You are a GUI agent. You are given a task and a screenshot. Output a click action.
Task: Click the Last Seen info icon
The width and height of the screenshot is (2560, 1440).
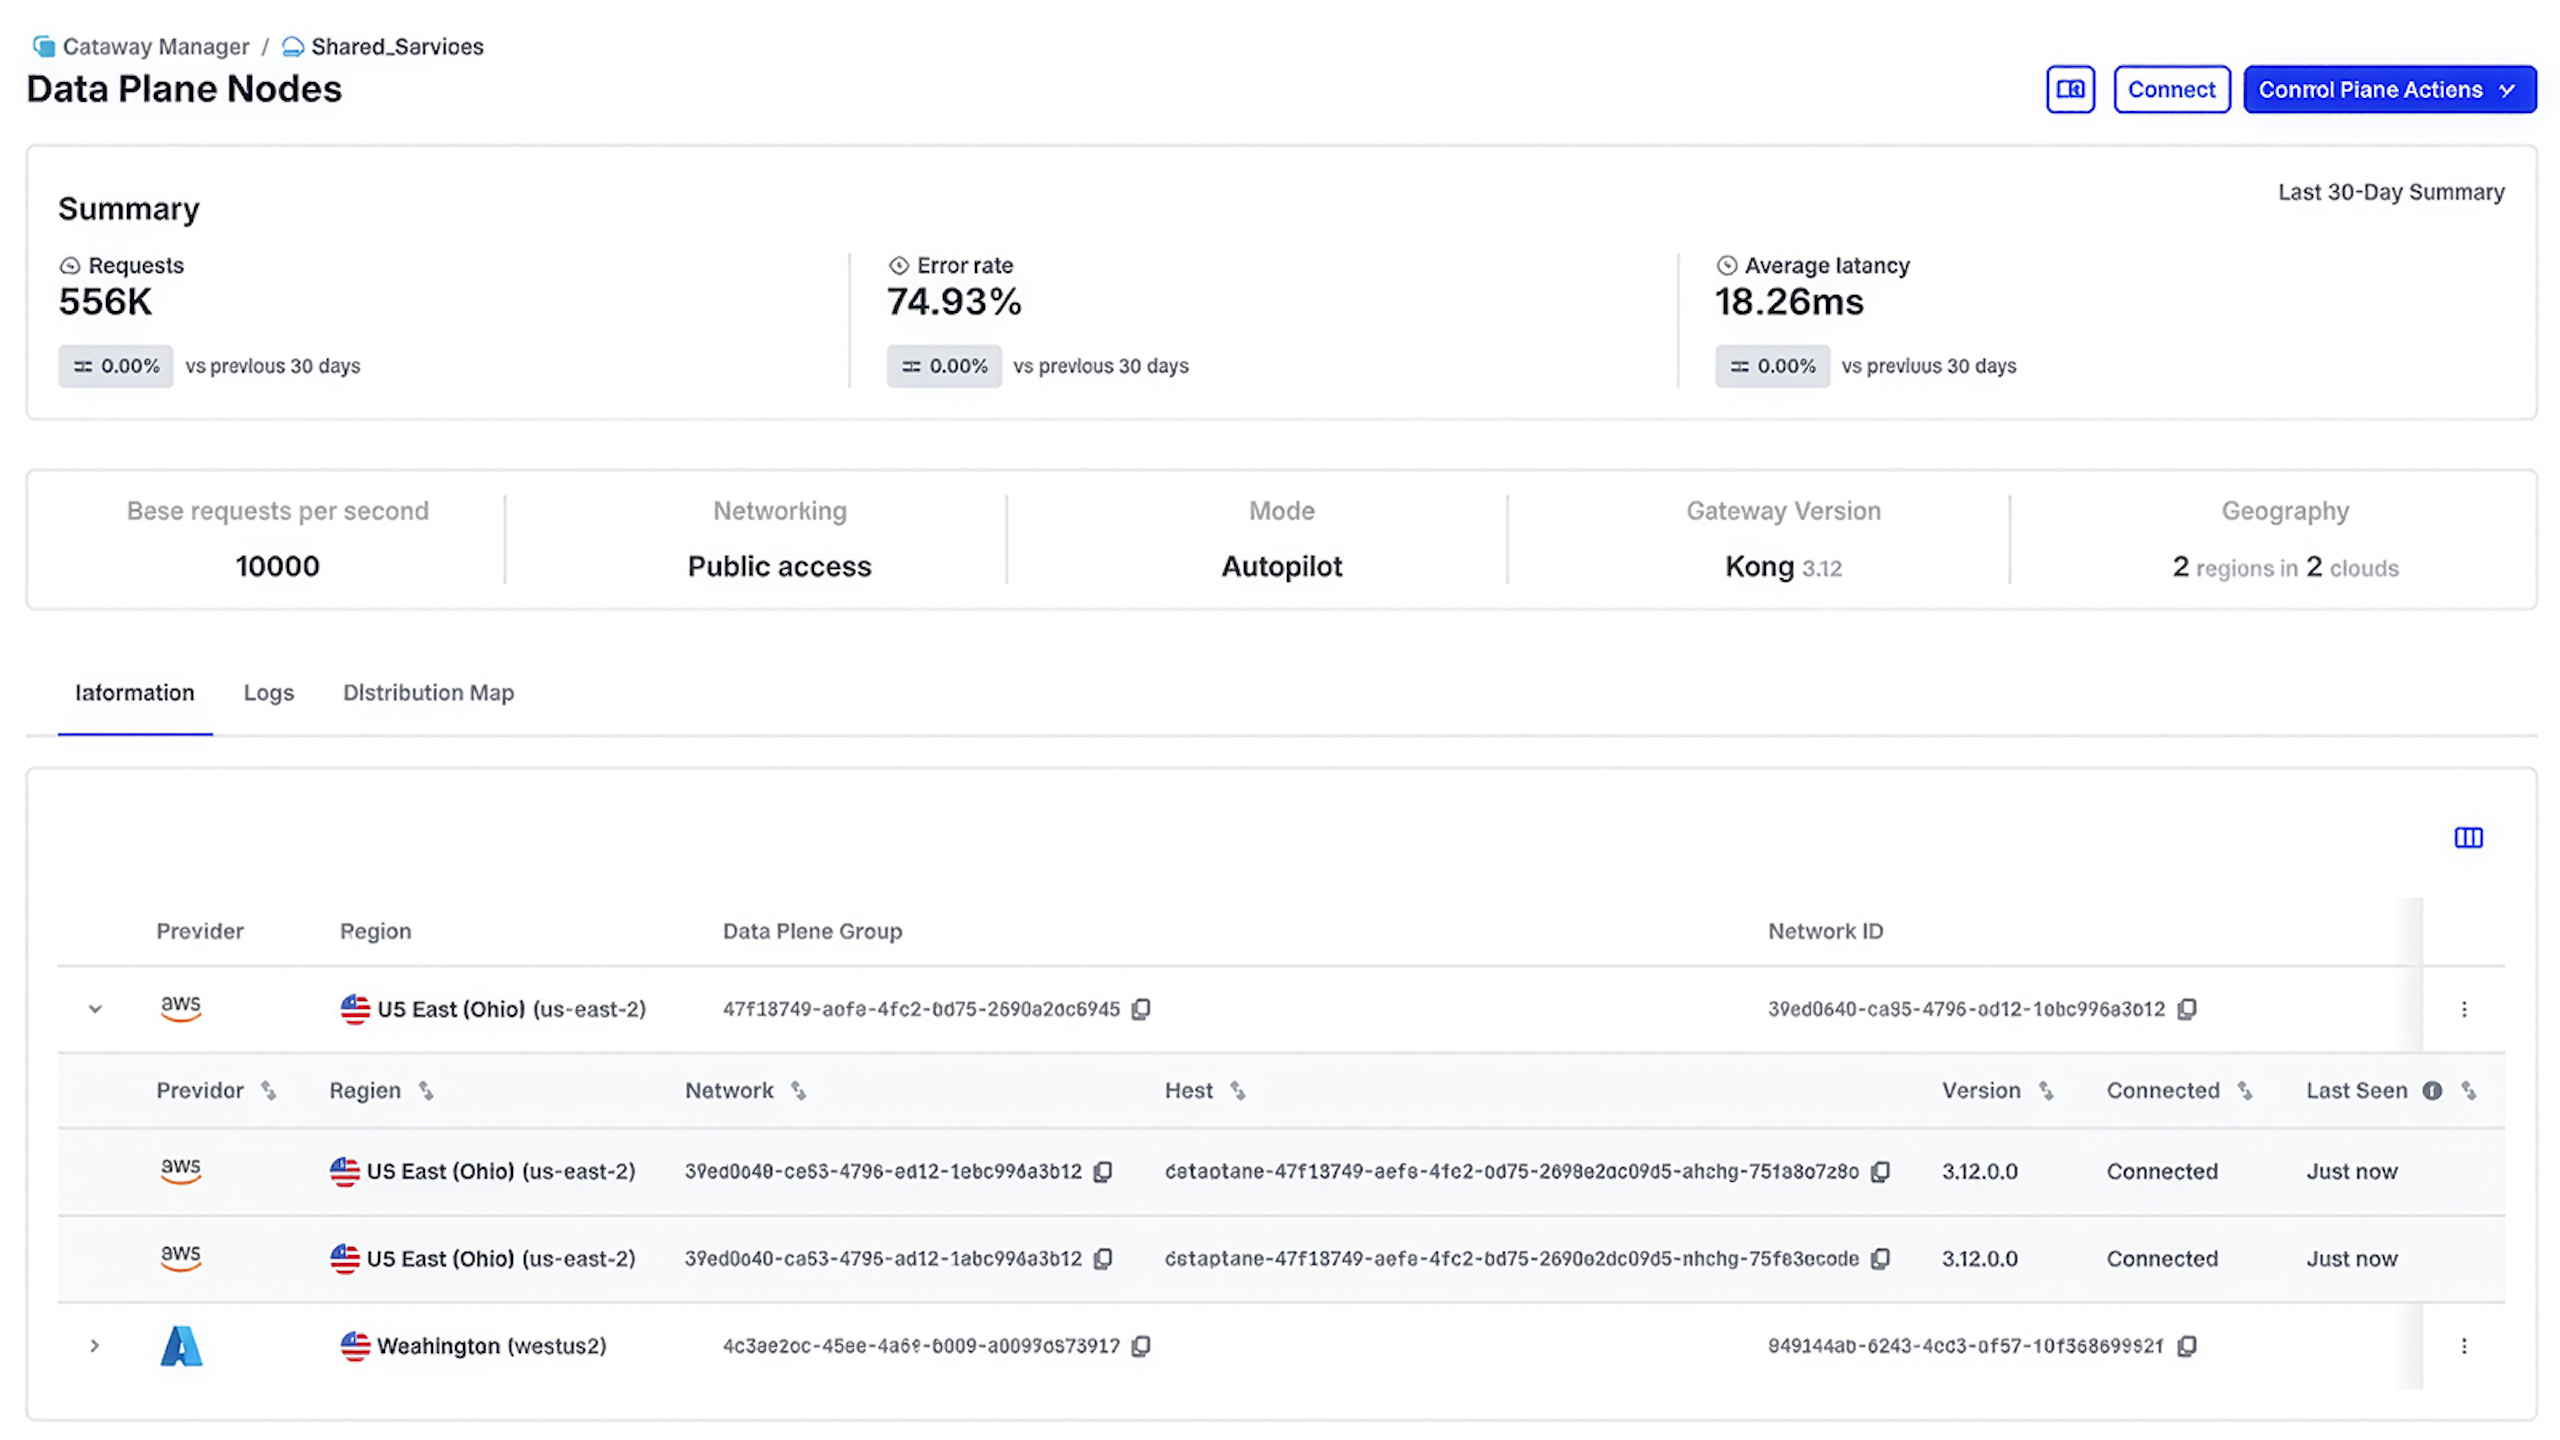point(2431,1091)
